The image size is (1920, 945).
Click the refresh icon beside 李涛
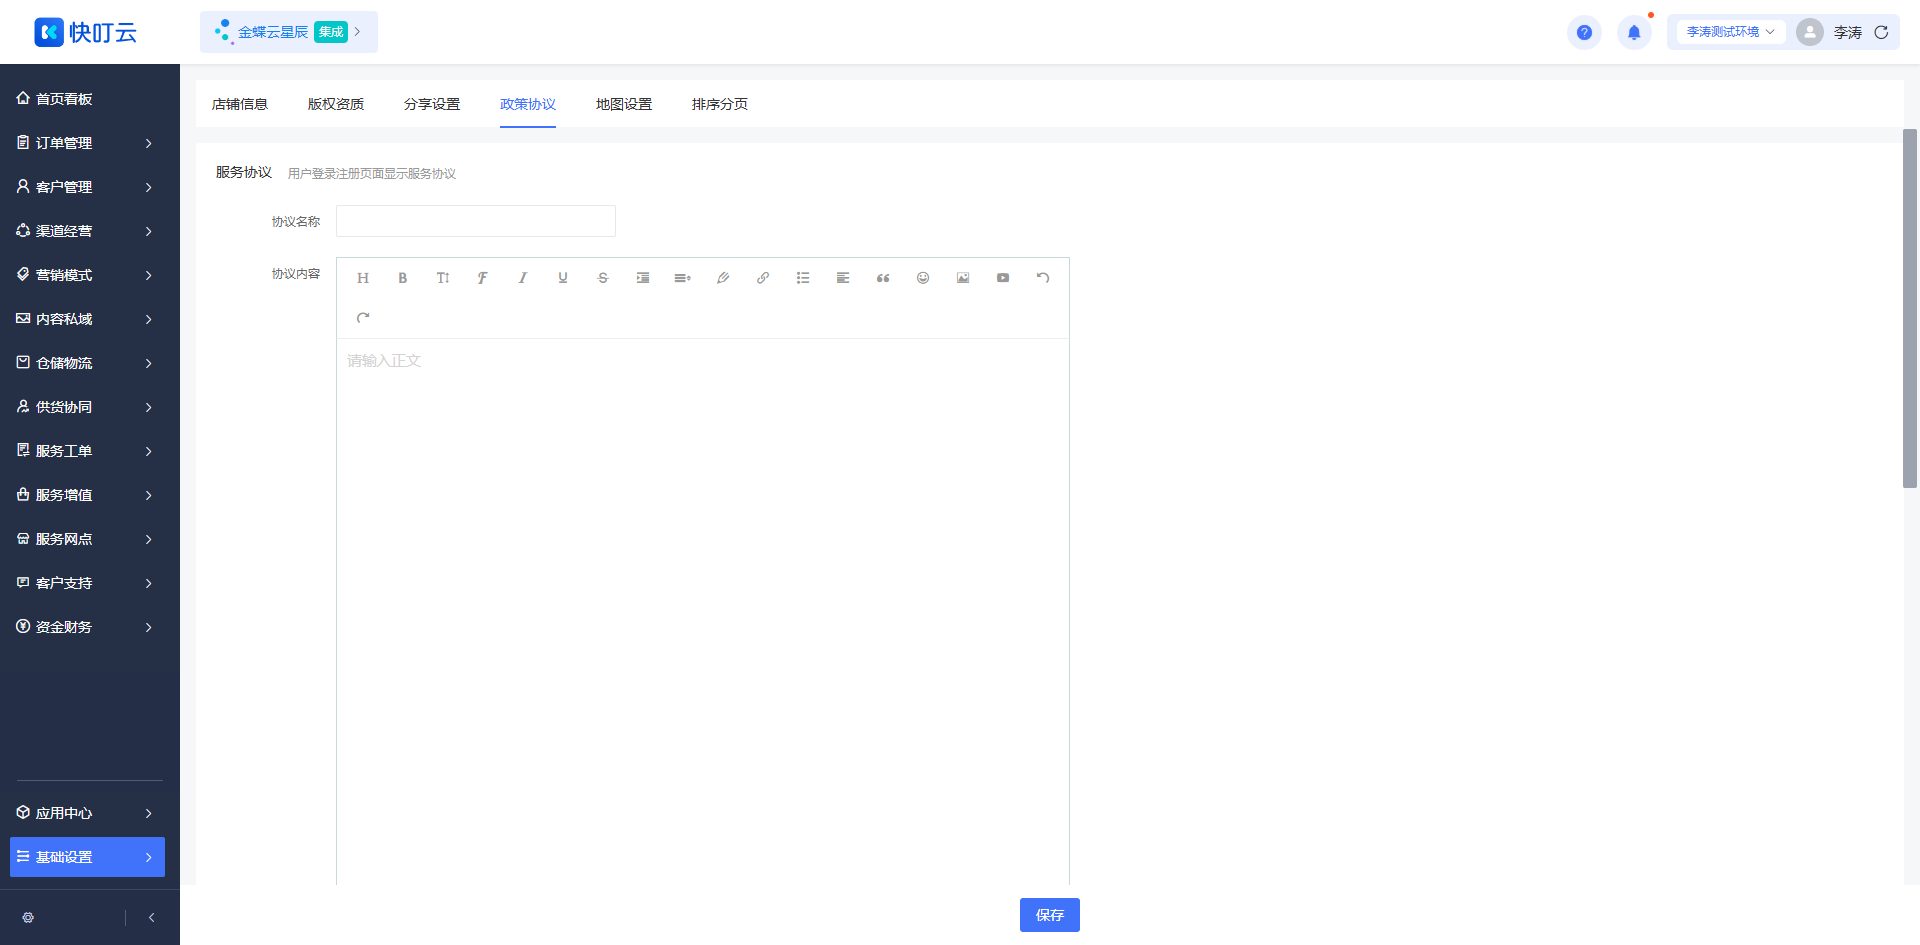1881,32
